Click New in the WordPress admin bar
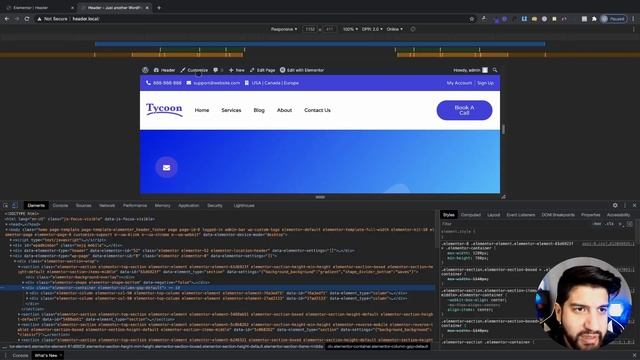The height and width of the screenshot is (360, 640). coord(237,70)
